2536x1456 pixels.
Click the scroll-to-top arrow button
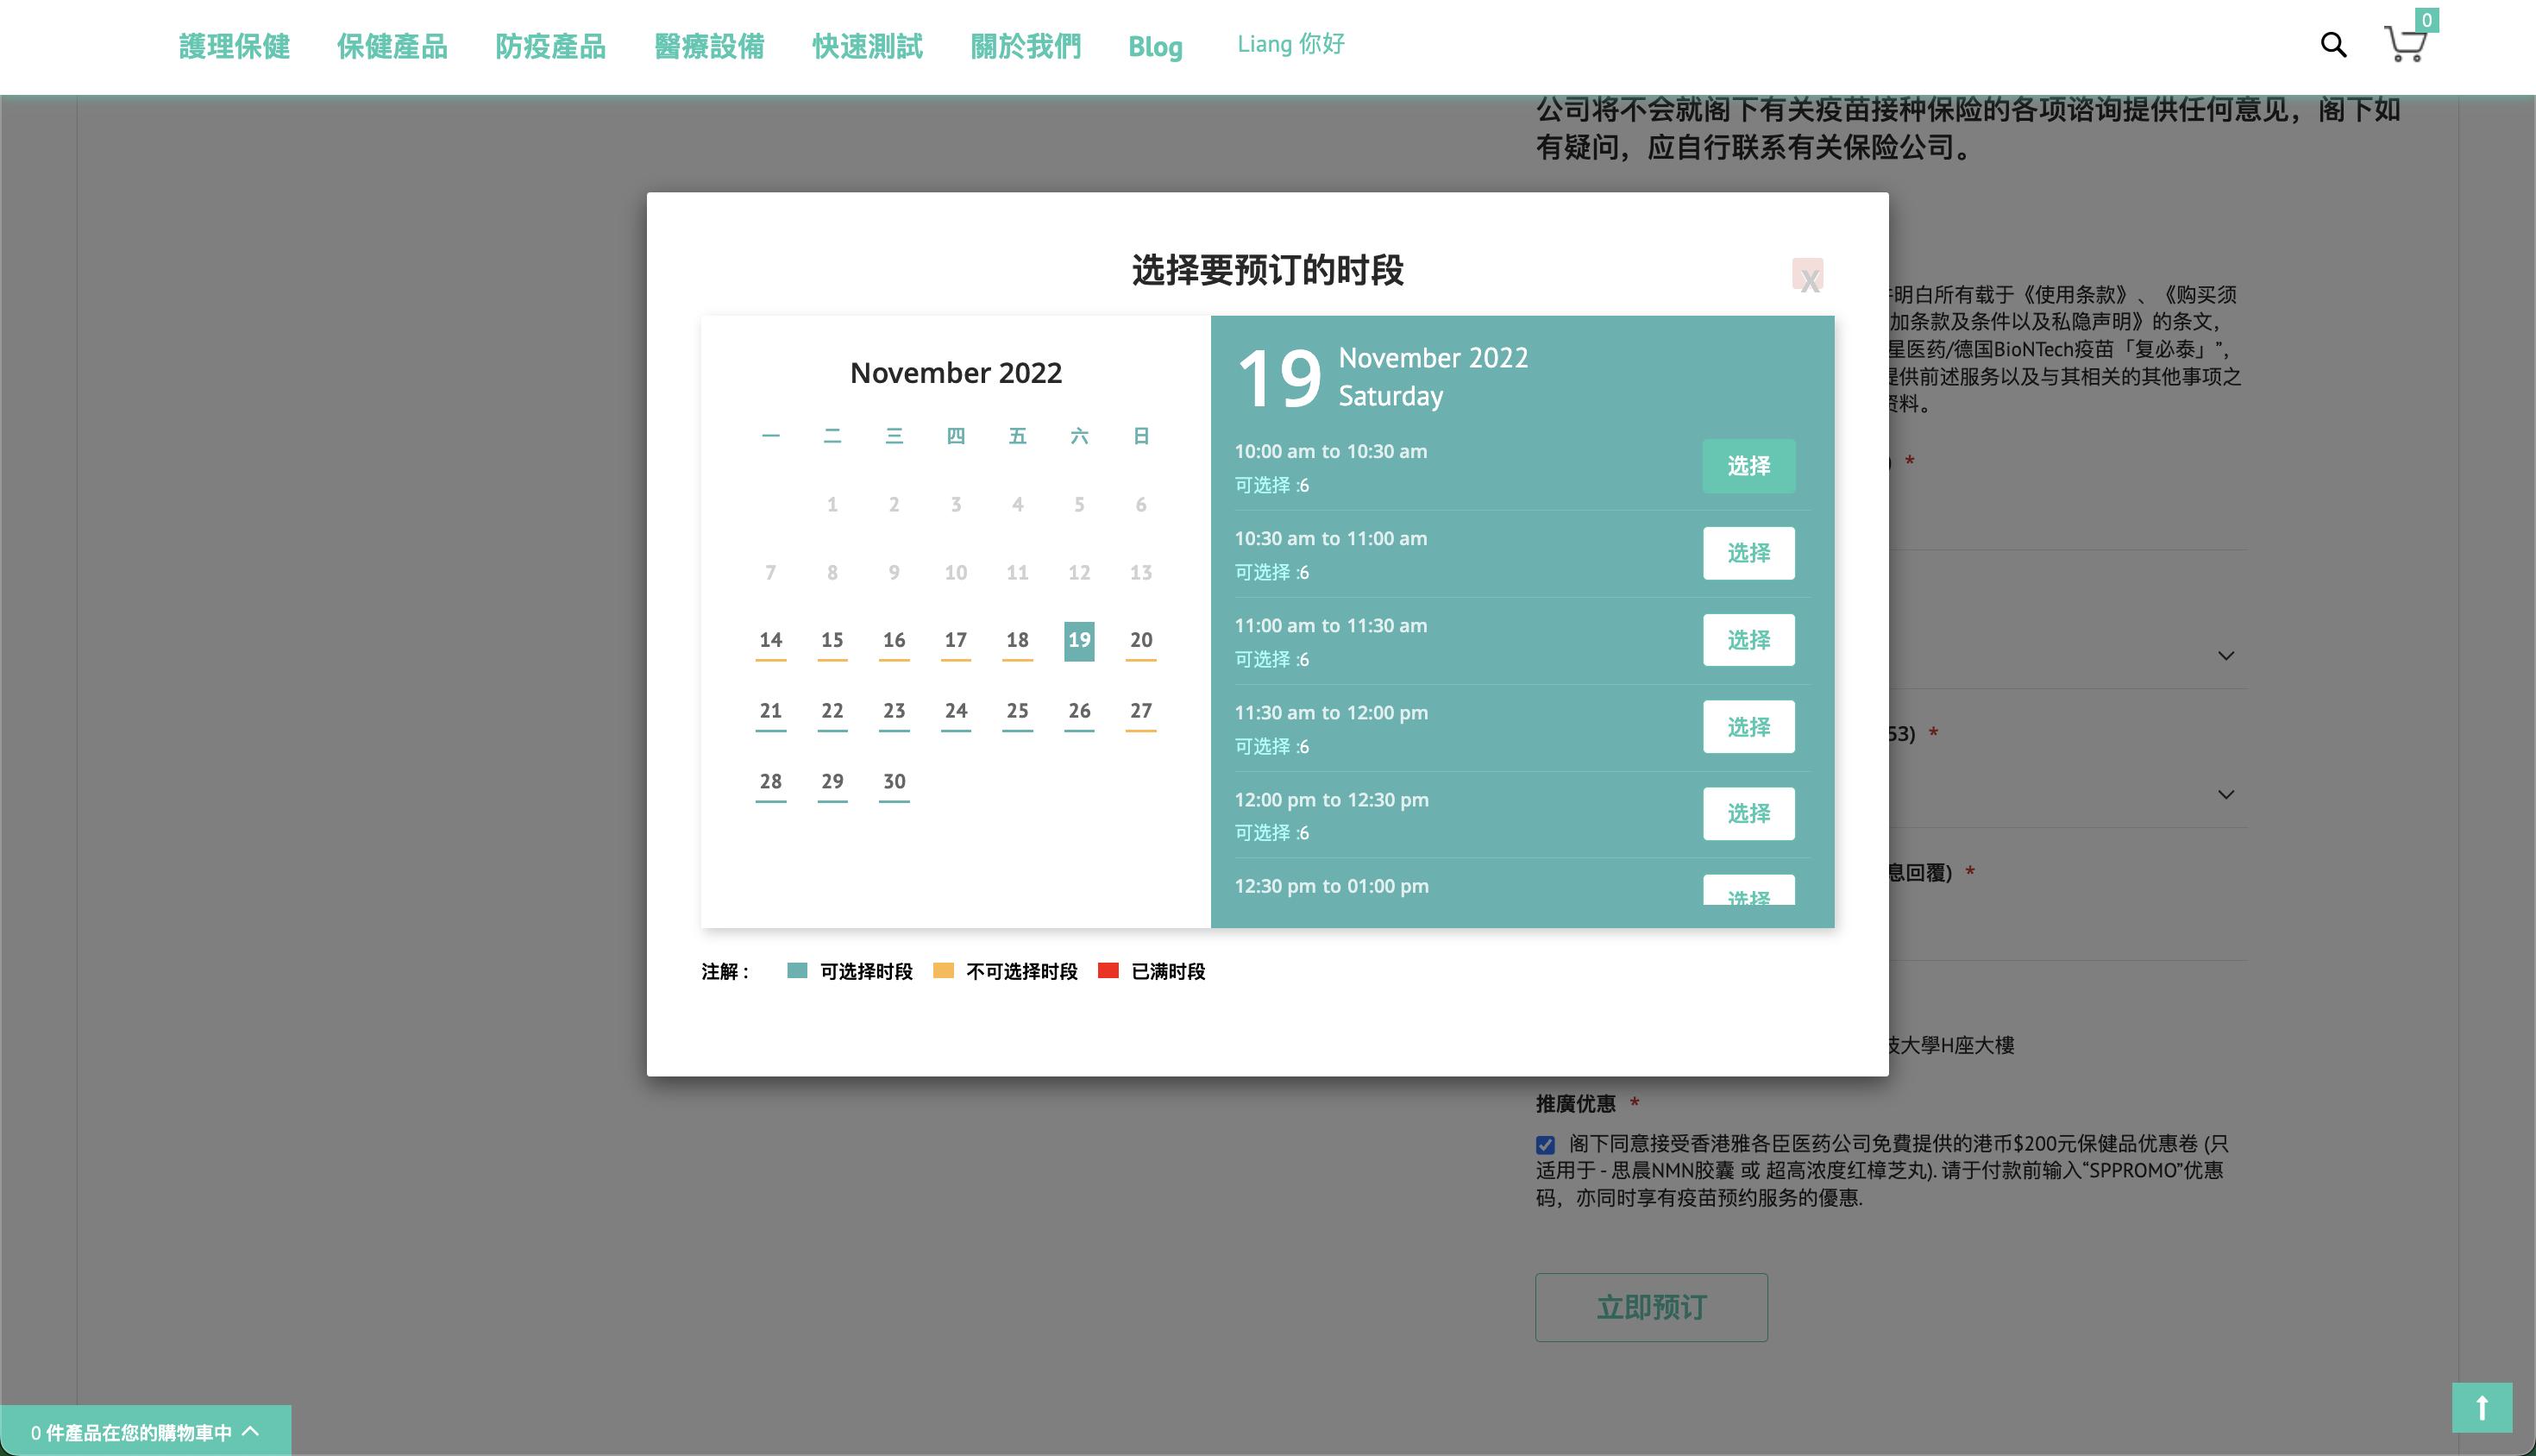2481,1407
